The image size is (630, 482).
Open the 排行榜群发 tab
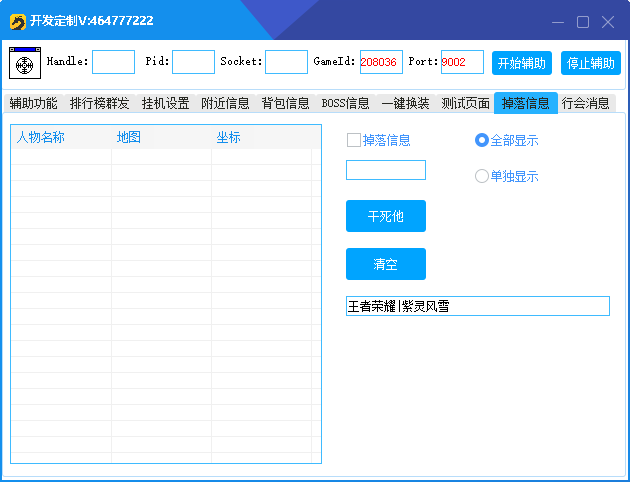(x=99, y=103)
